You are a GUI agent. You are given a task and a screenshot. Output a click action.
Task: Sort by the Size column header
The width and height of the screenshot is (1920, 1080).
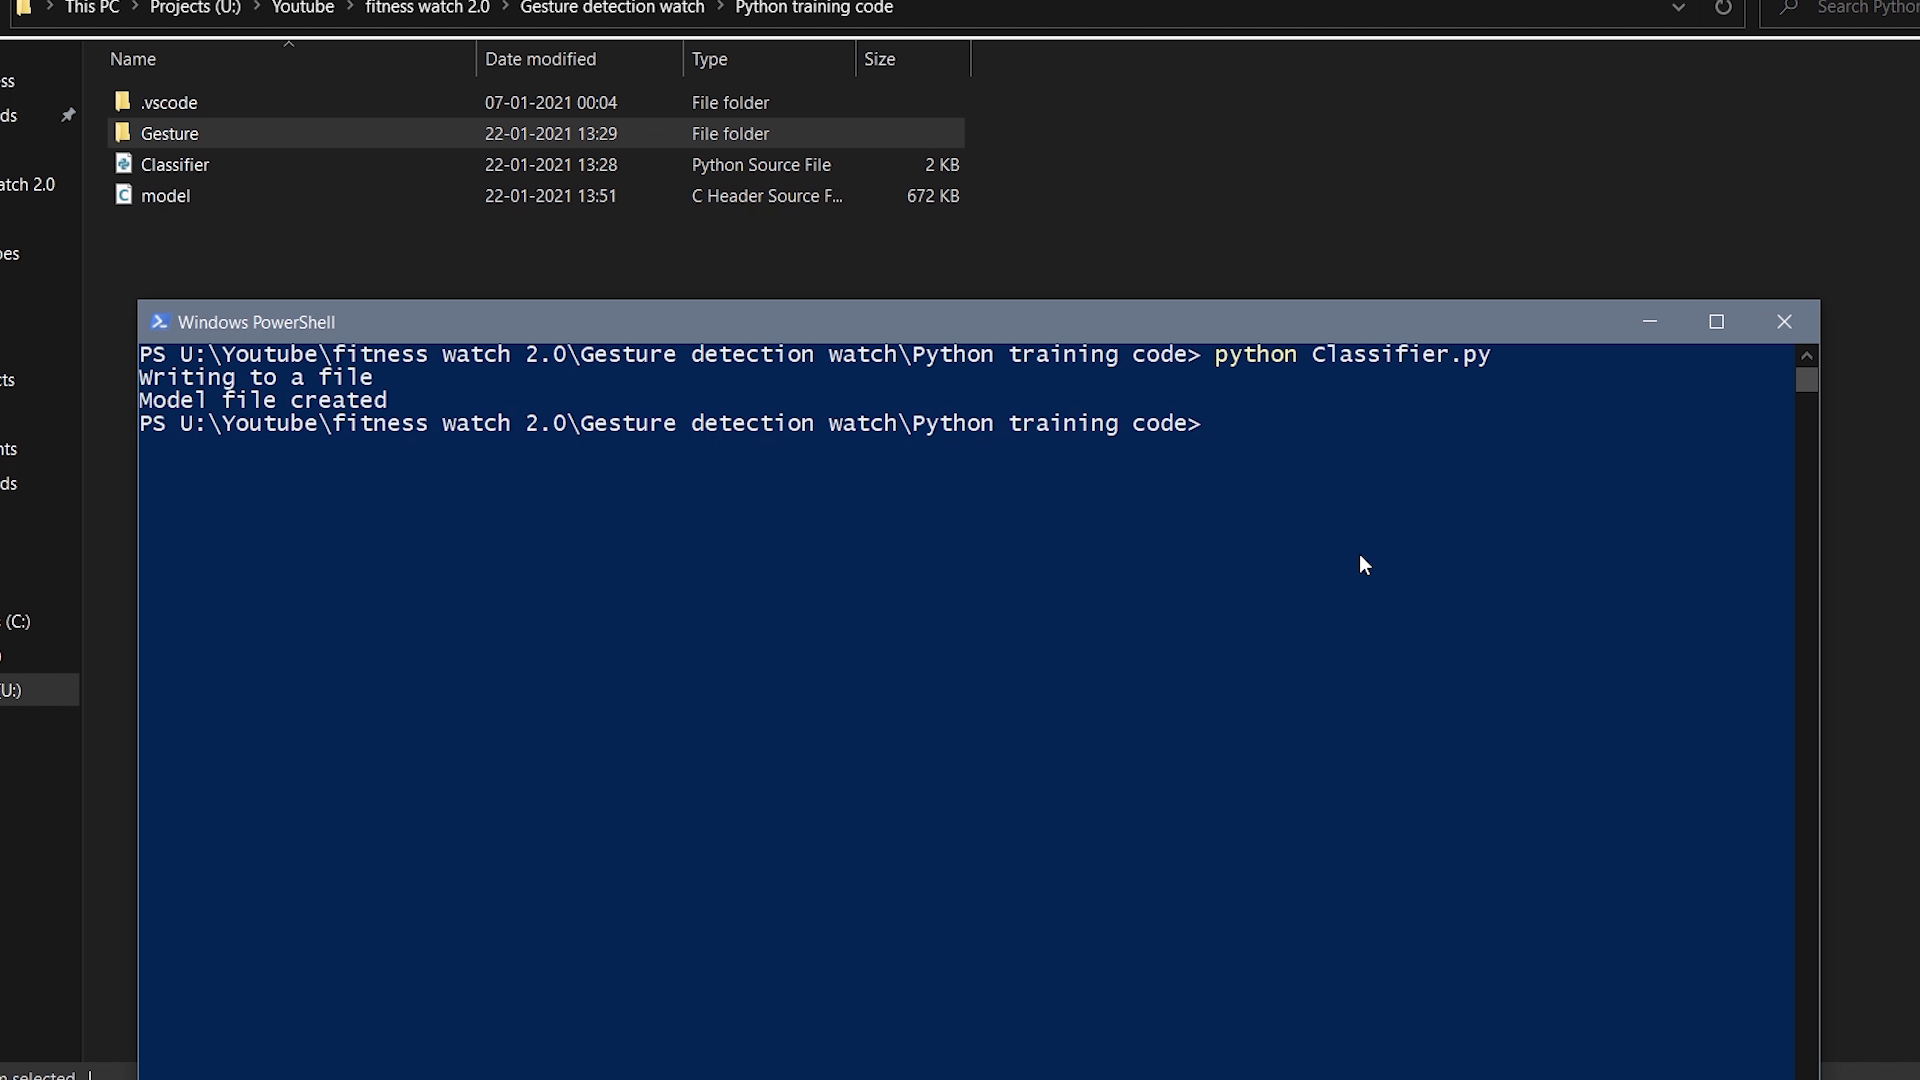click(x=879, y=59)
